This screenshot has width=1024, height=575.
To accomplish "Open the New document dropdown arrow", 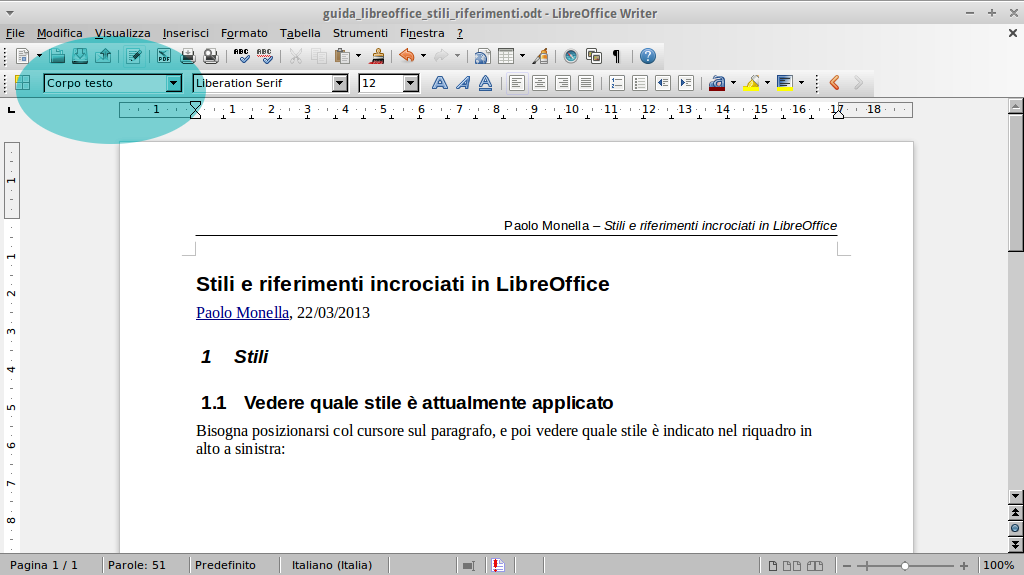I will click(39, 56).
